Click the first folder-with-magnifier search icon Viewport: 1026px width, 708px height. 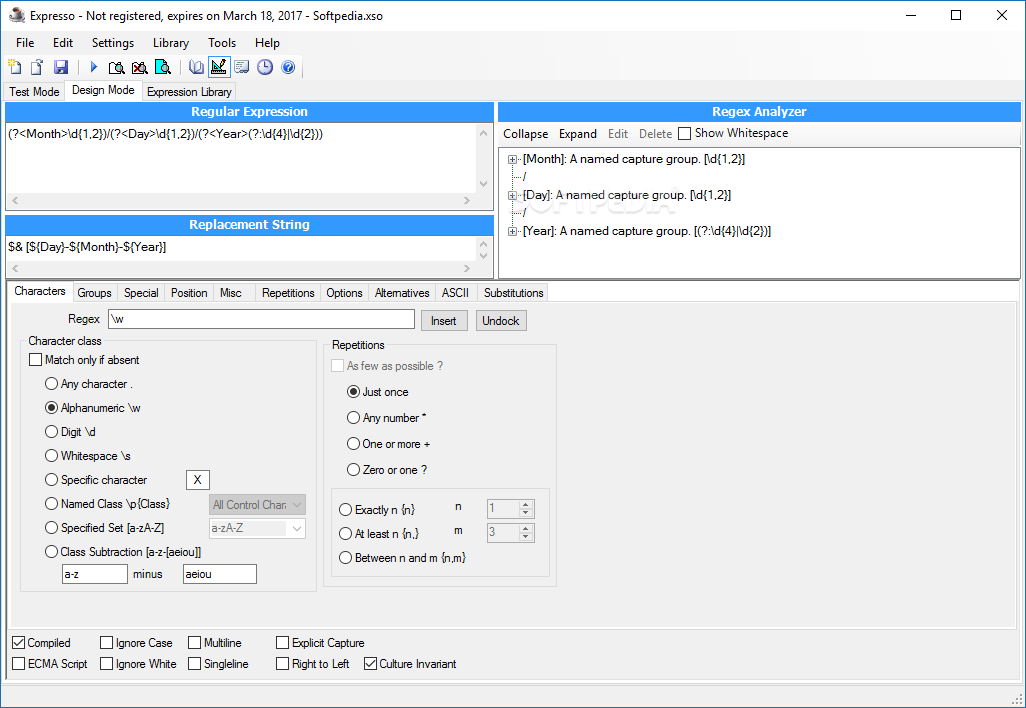point(116,67)
